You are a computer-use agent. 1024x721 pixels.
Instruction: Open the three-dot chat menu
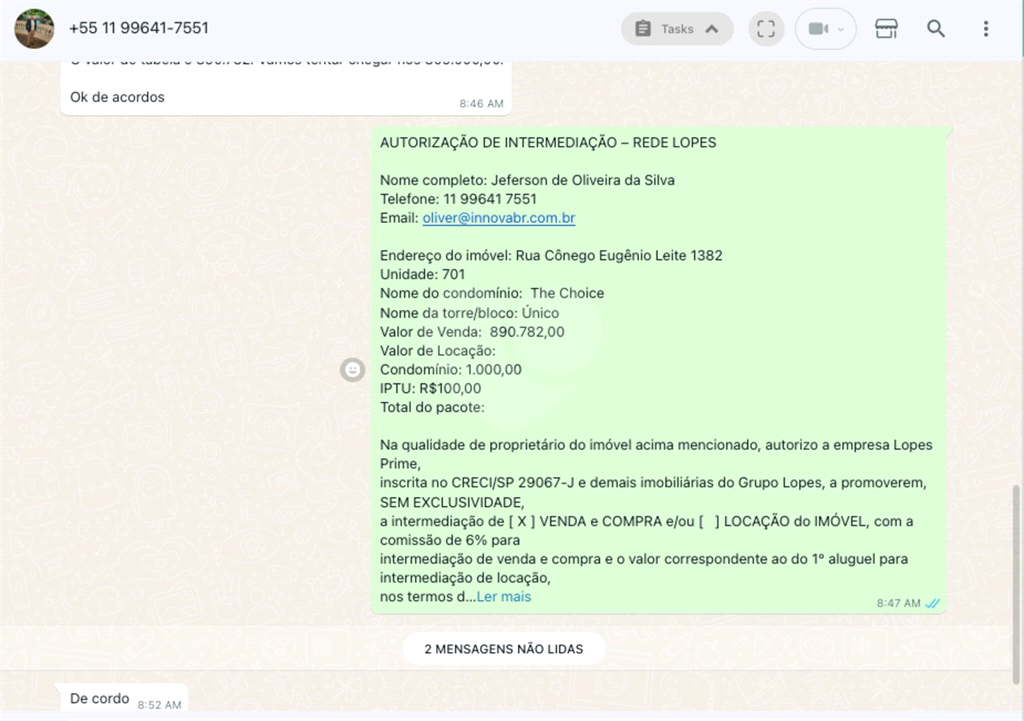[986, 29]
